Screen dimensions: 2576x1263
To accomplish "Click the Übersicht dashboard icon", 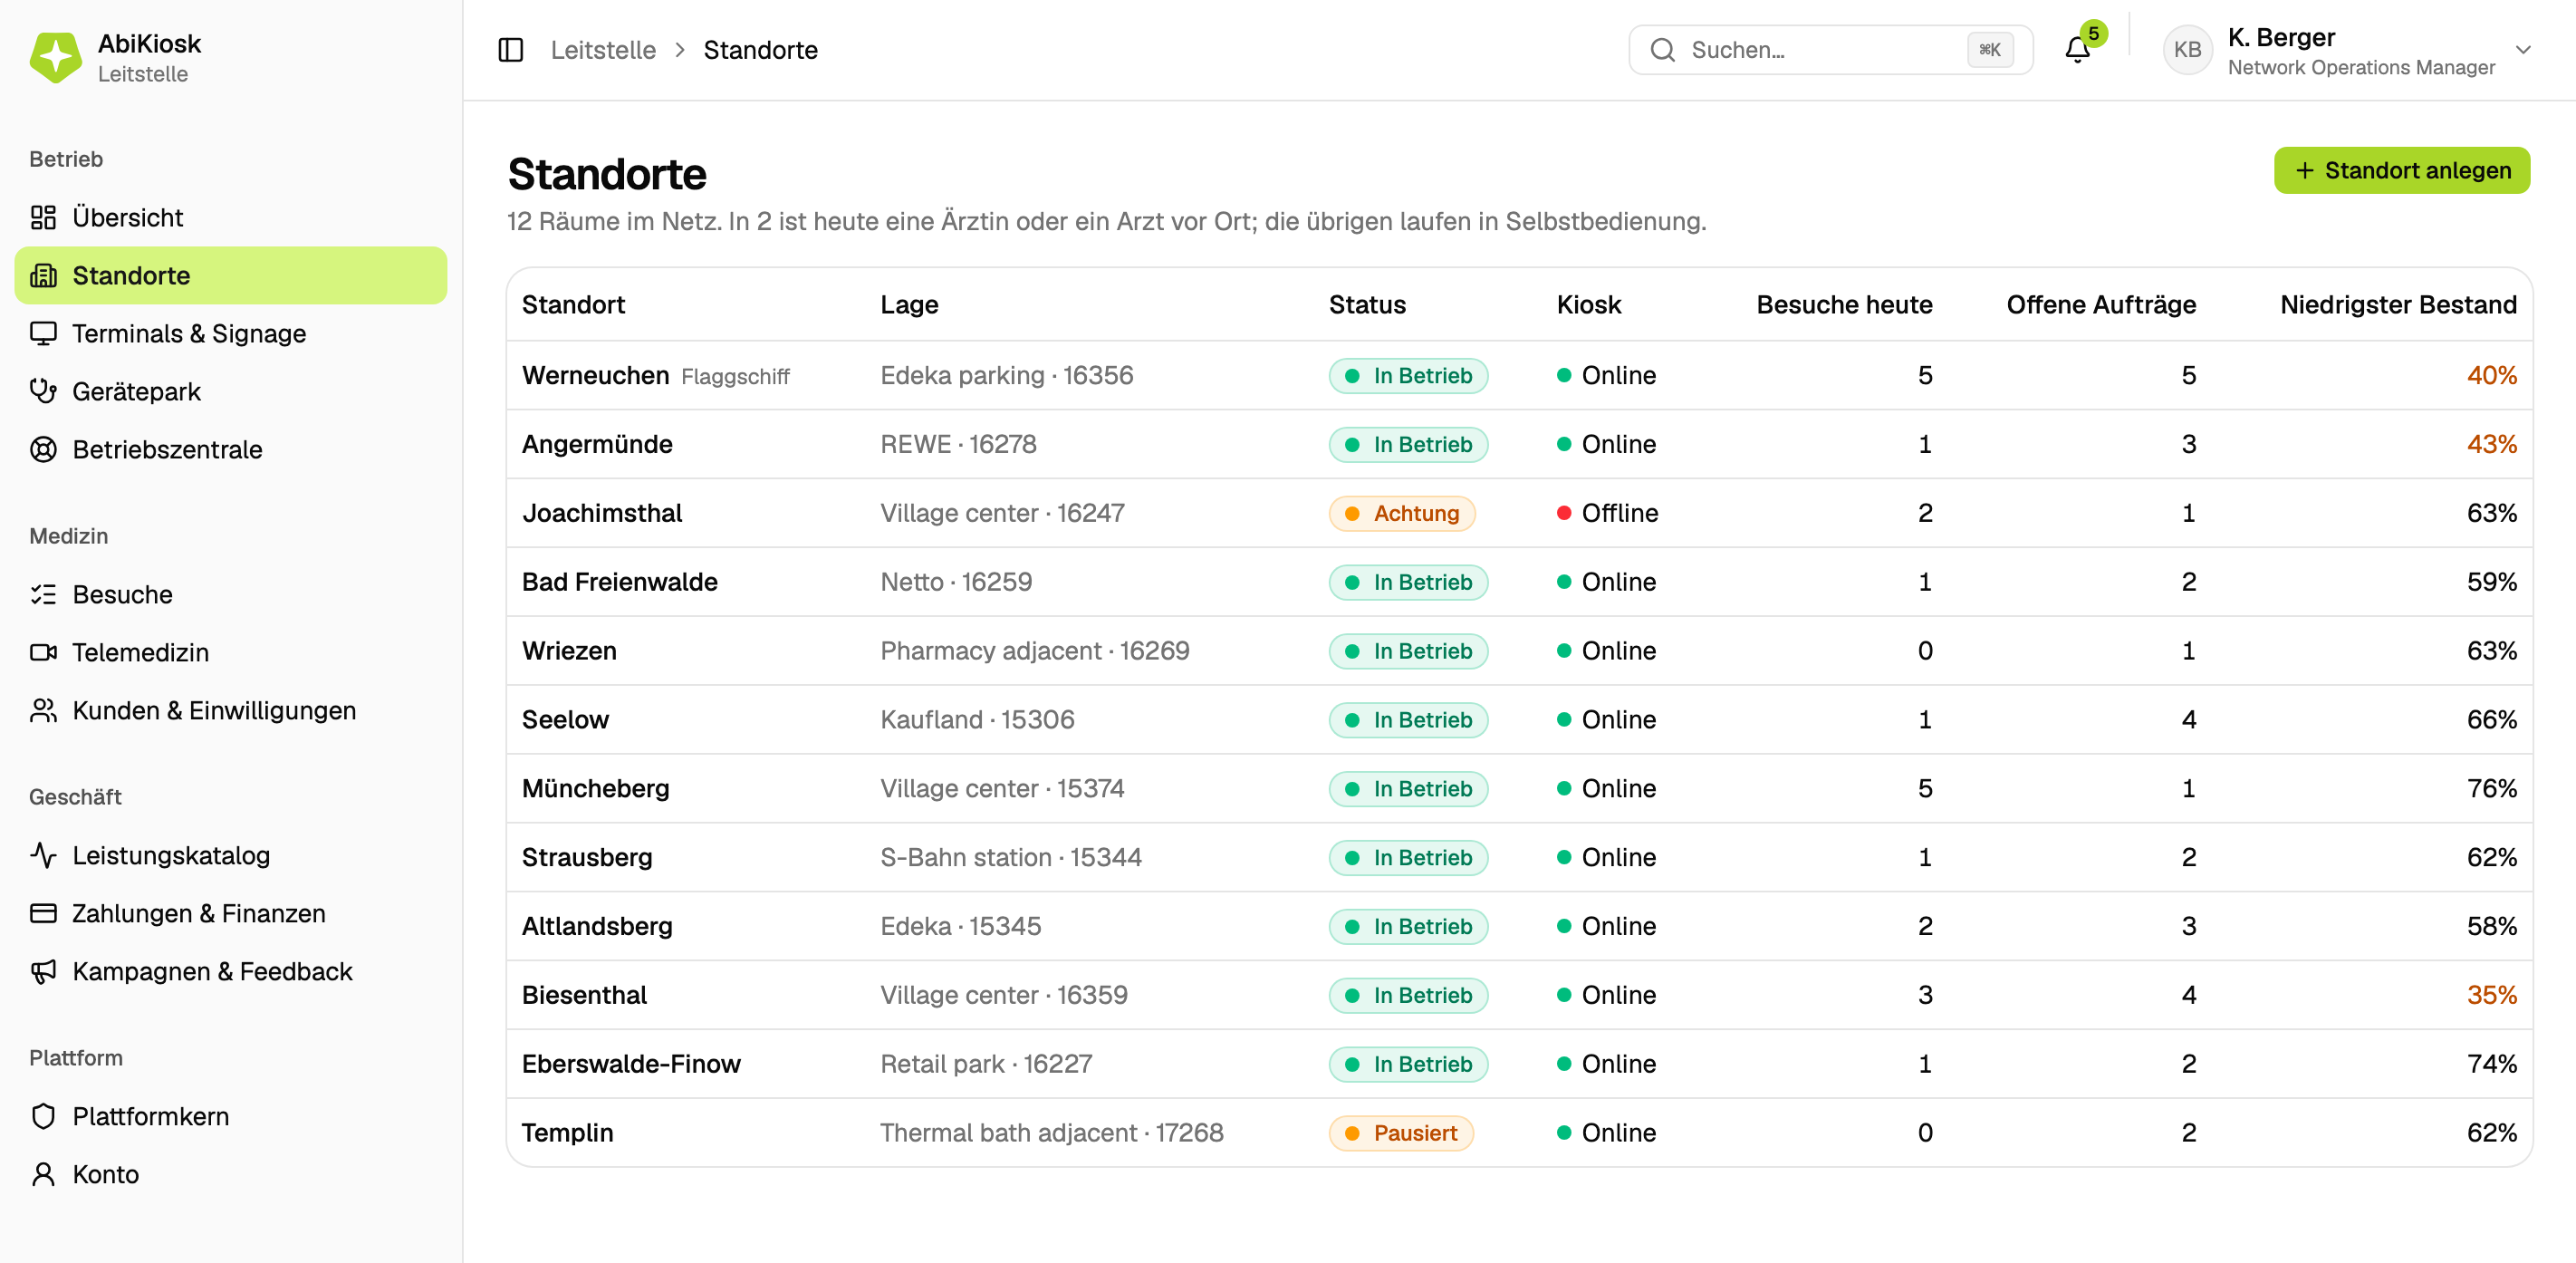I will [43, 217].
